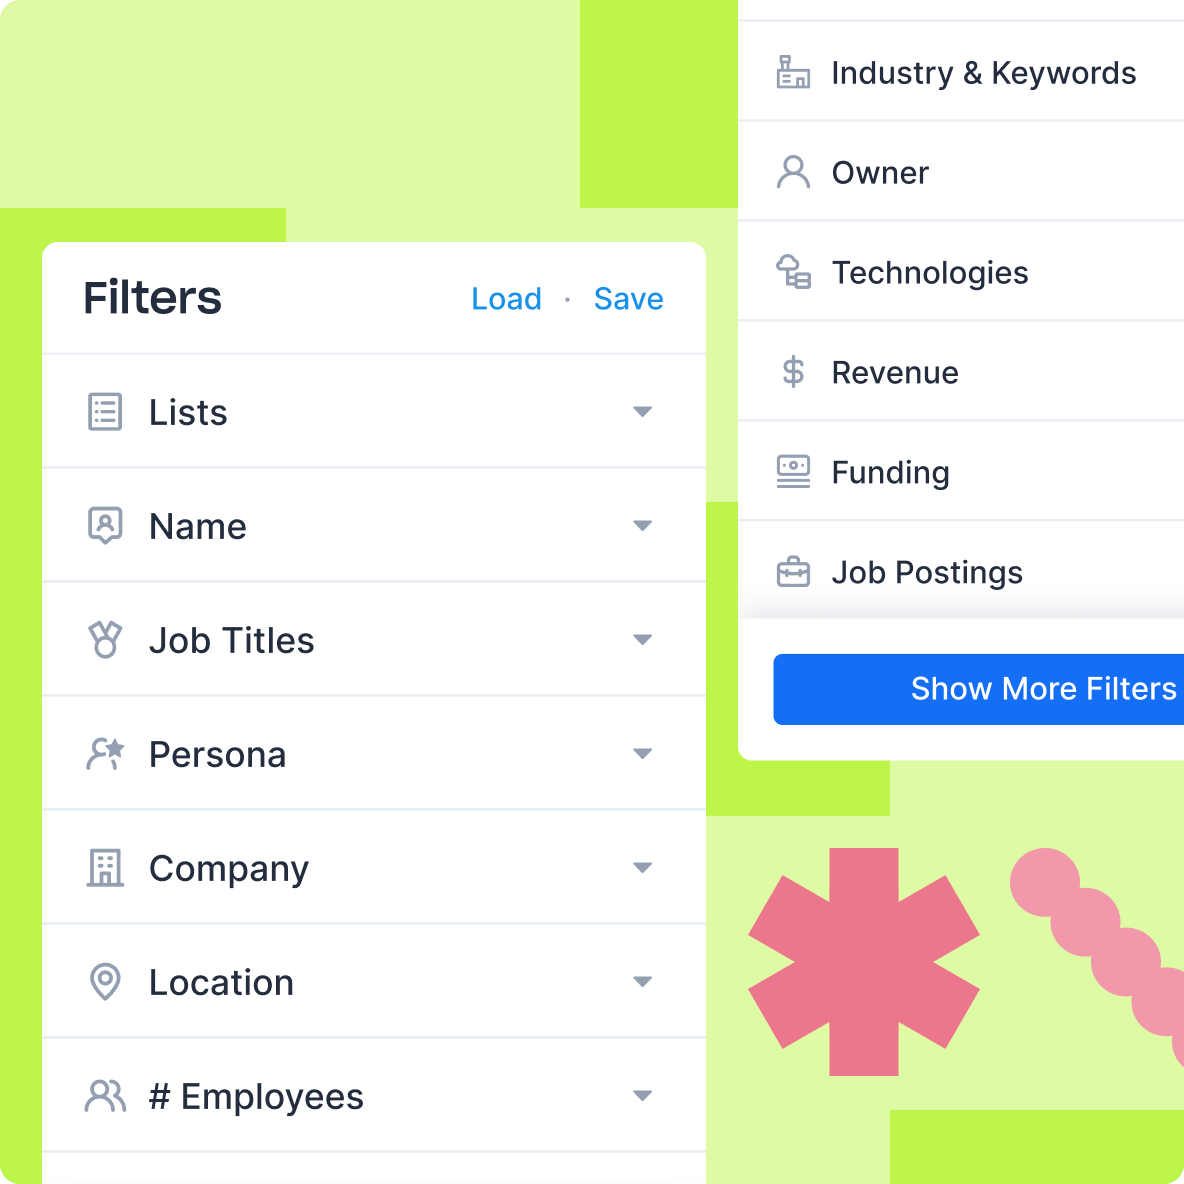Click the Technologies filter row
The height and width of the screenshot is (1184, 1184).
click(929, 272)
